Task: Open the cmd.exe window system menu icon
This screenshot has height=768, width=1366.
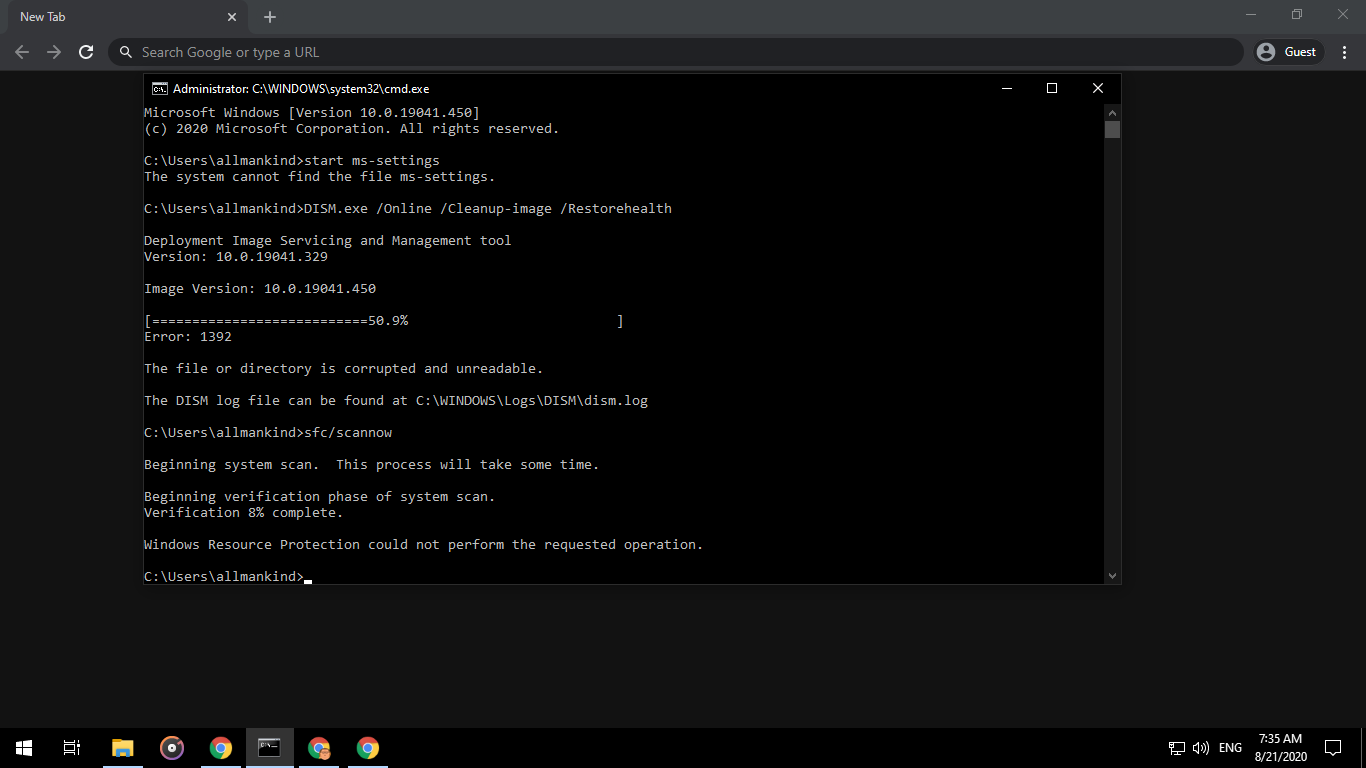Action: (x=159, y=88)
